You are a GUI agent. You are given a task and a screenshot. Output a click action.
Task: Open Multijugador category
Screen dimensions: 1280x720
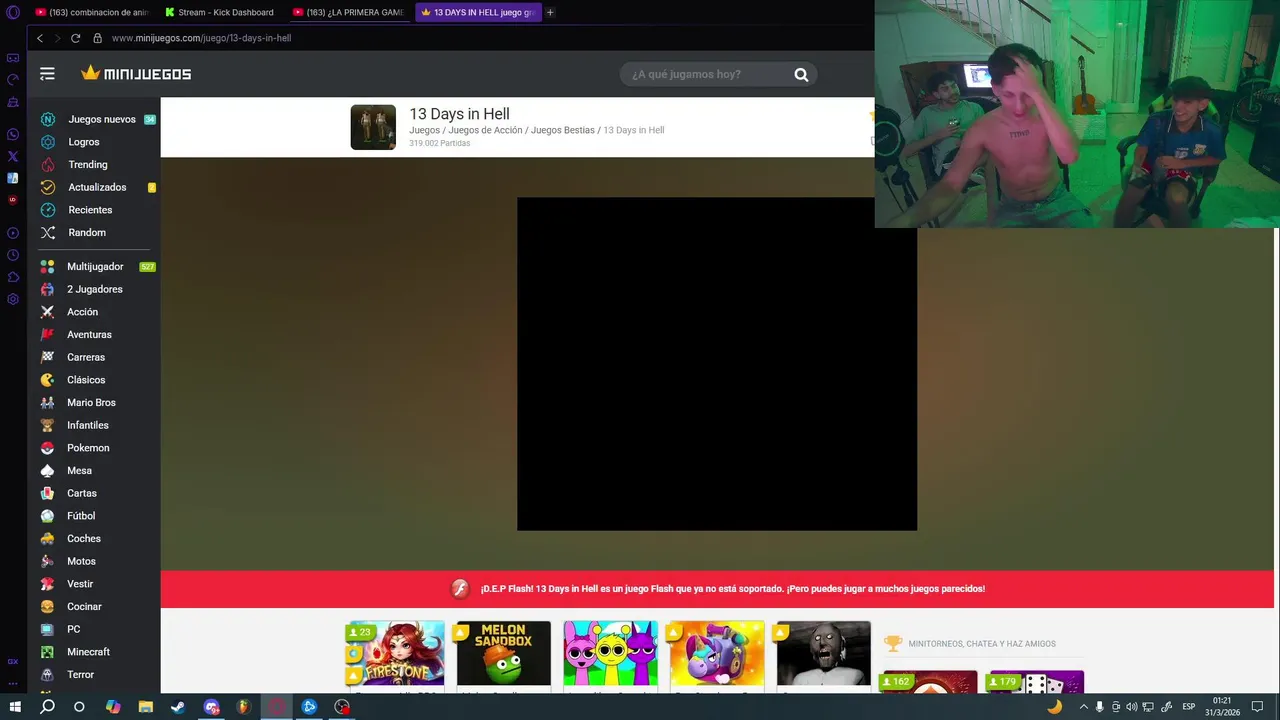point(95,267)
